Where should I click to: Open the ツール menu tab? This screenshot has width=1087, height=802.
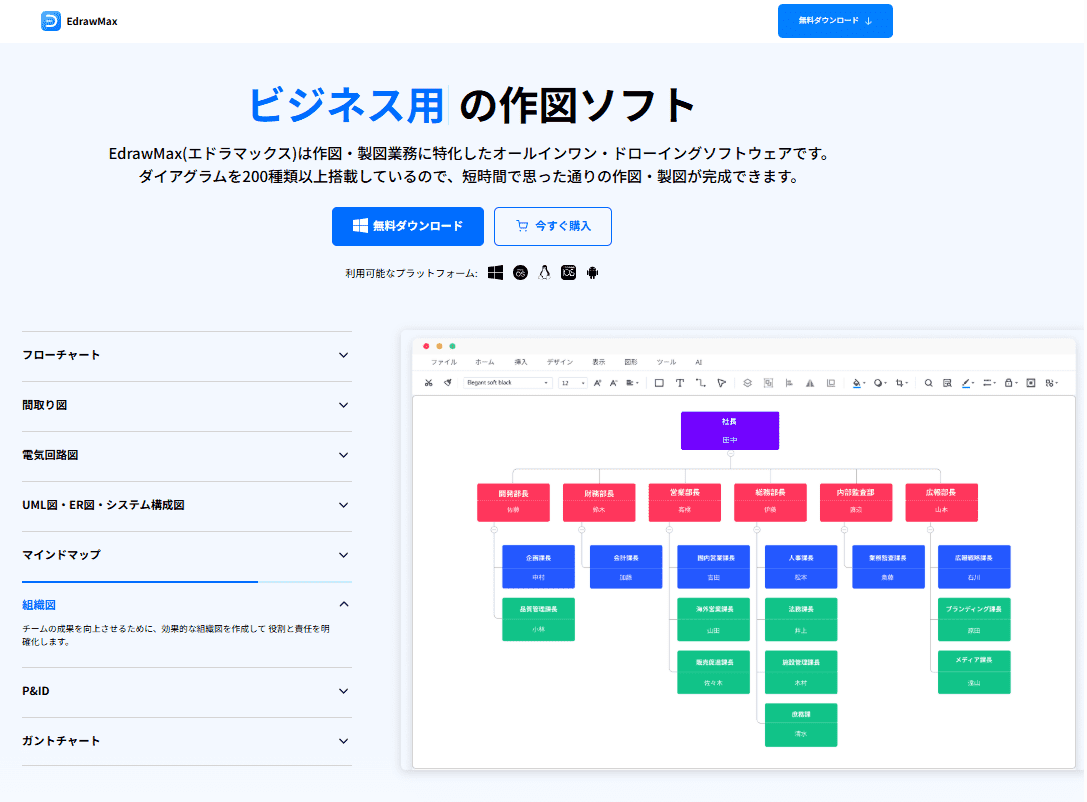(666, 362)
